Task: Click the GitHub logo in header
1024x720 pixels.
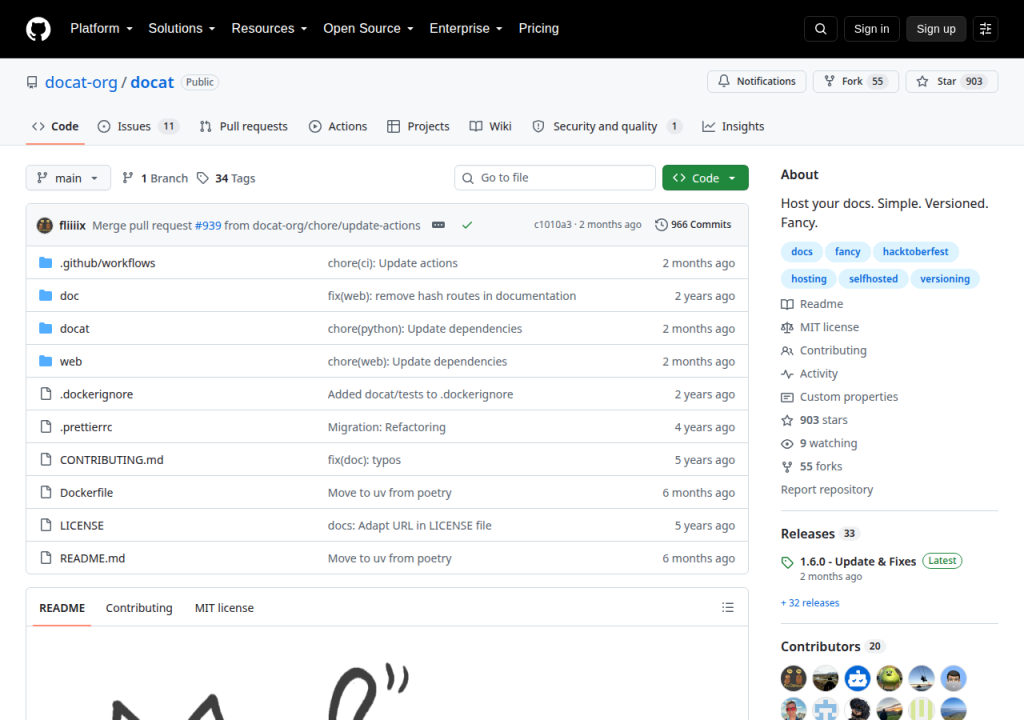Action: point(38,29)
